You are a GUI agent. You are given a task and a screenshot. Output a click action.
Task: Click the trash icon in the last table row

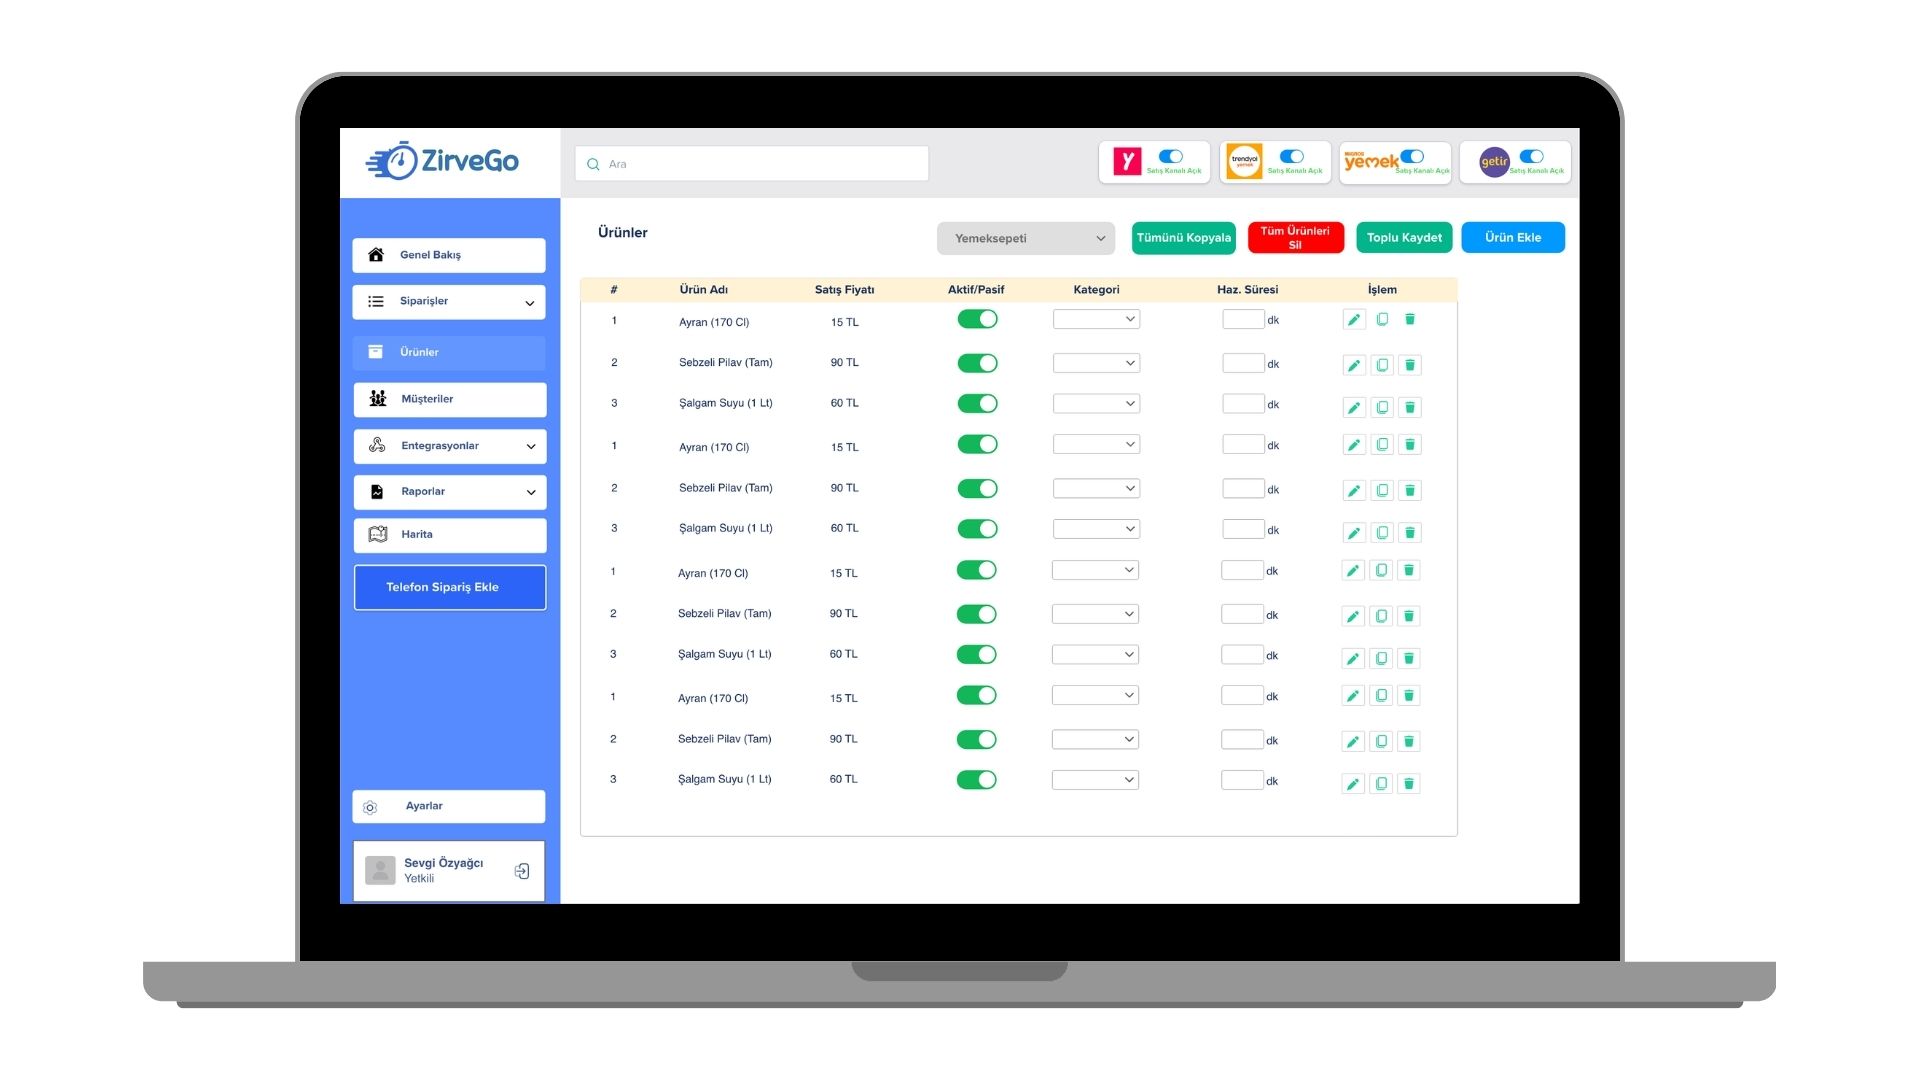[x=1409, y=783]
